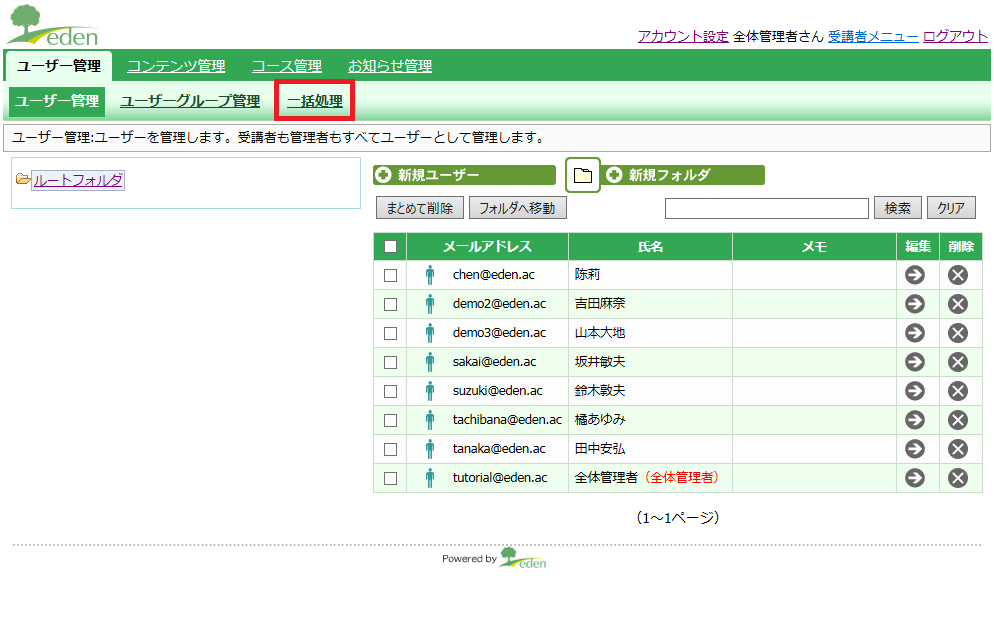Delete user sakai@eden.ac with X icon
The width and height of the screenshot is (994, 628).
pos(958,362)
